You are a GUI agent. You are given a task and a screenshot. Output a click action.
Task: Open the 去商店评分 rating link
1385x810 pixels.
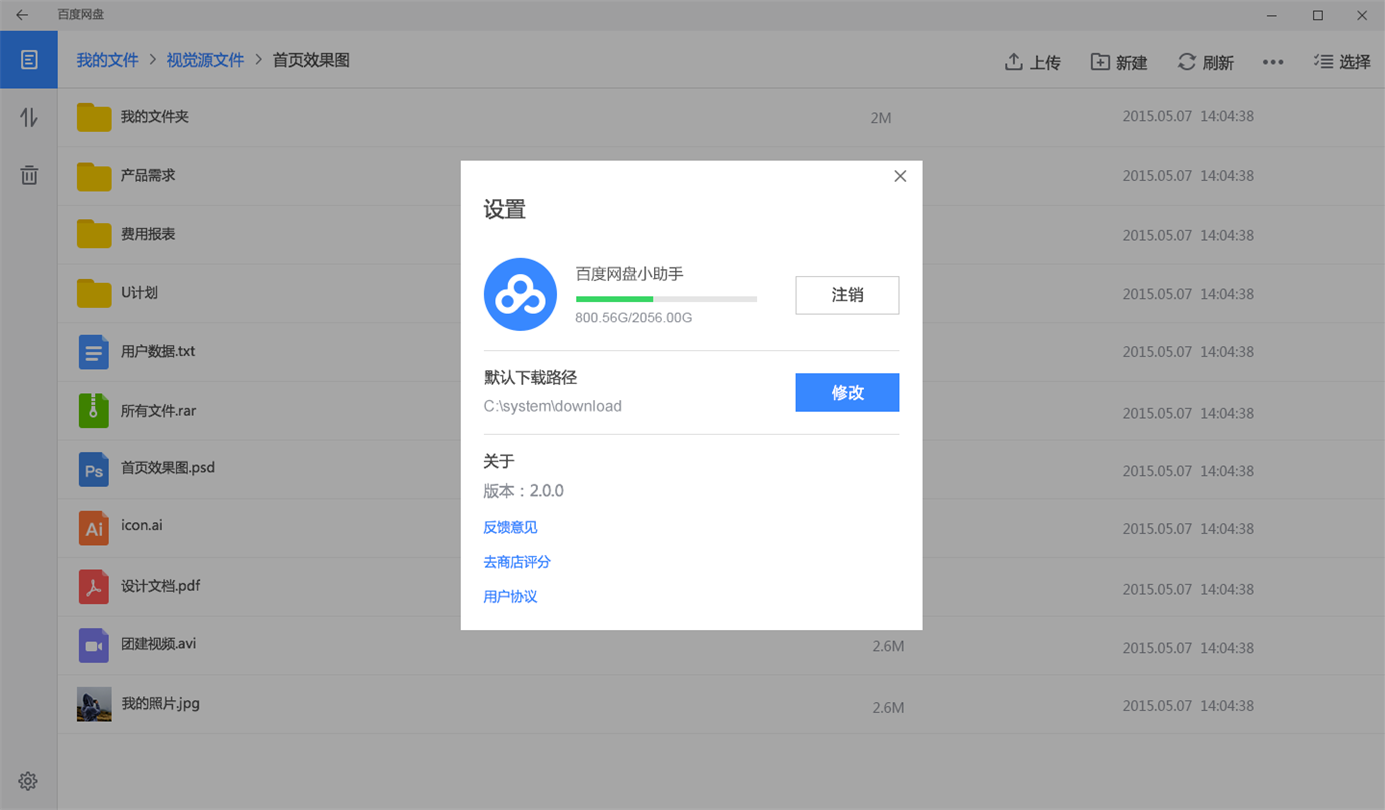[517, 562]
